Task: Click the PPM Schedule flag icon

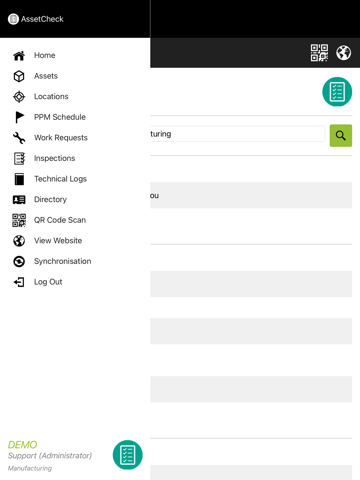Action: pos(19,117)
